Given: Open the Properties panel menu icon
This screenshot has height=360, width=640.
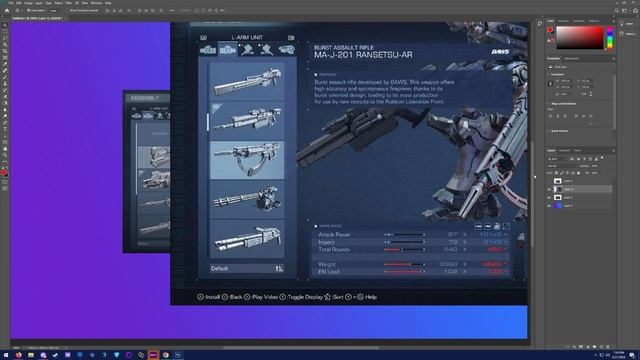Looking at the screenshot, I should (613, 58).
